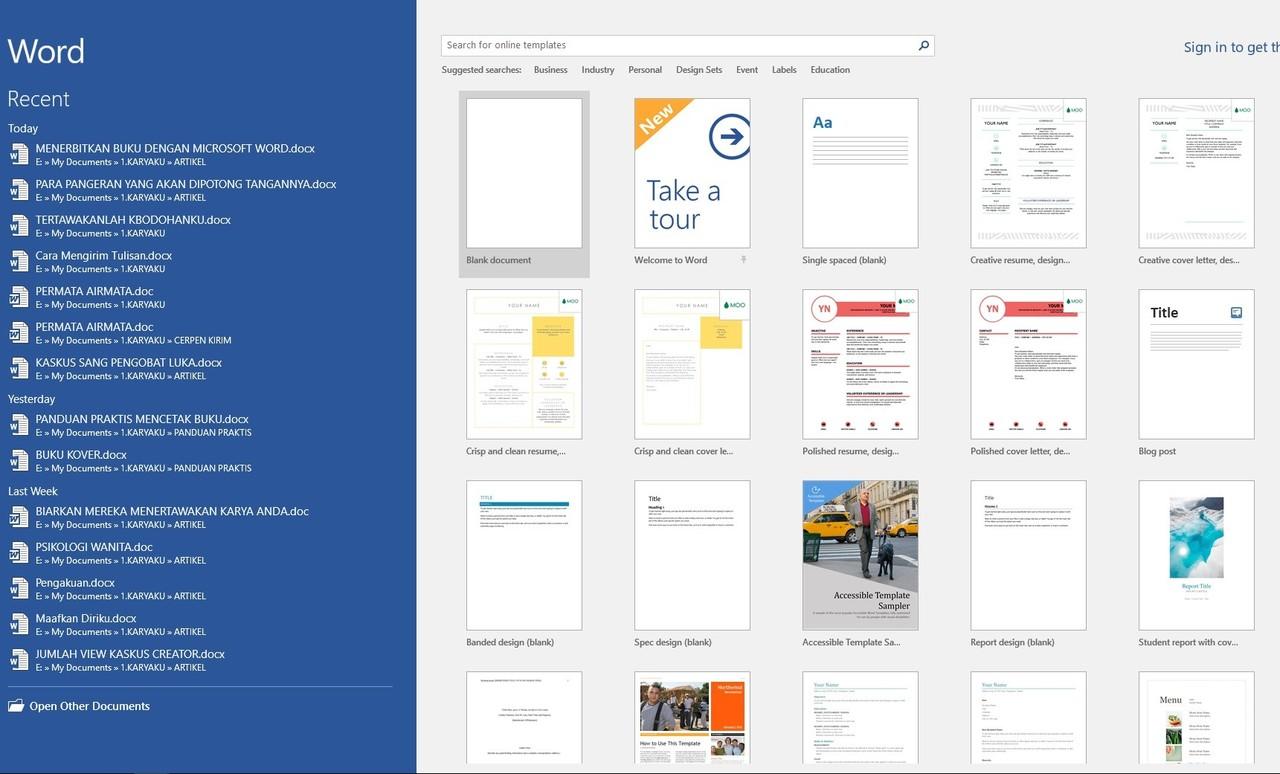Image resolution: width=1280 pixels, height=774 pixels.
Task: Select the Polished resume template thumbnail
Action: 860,364
